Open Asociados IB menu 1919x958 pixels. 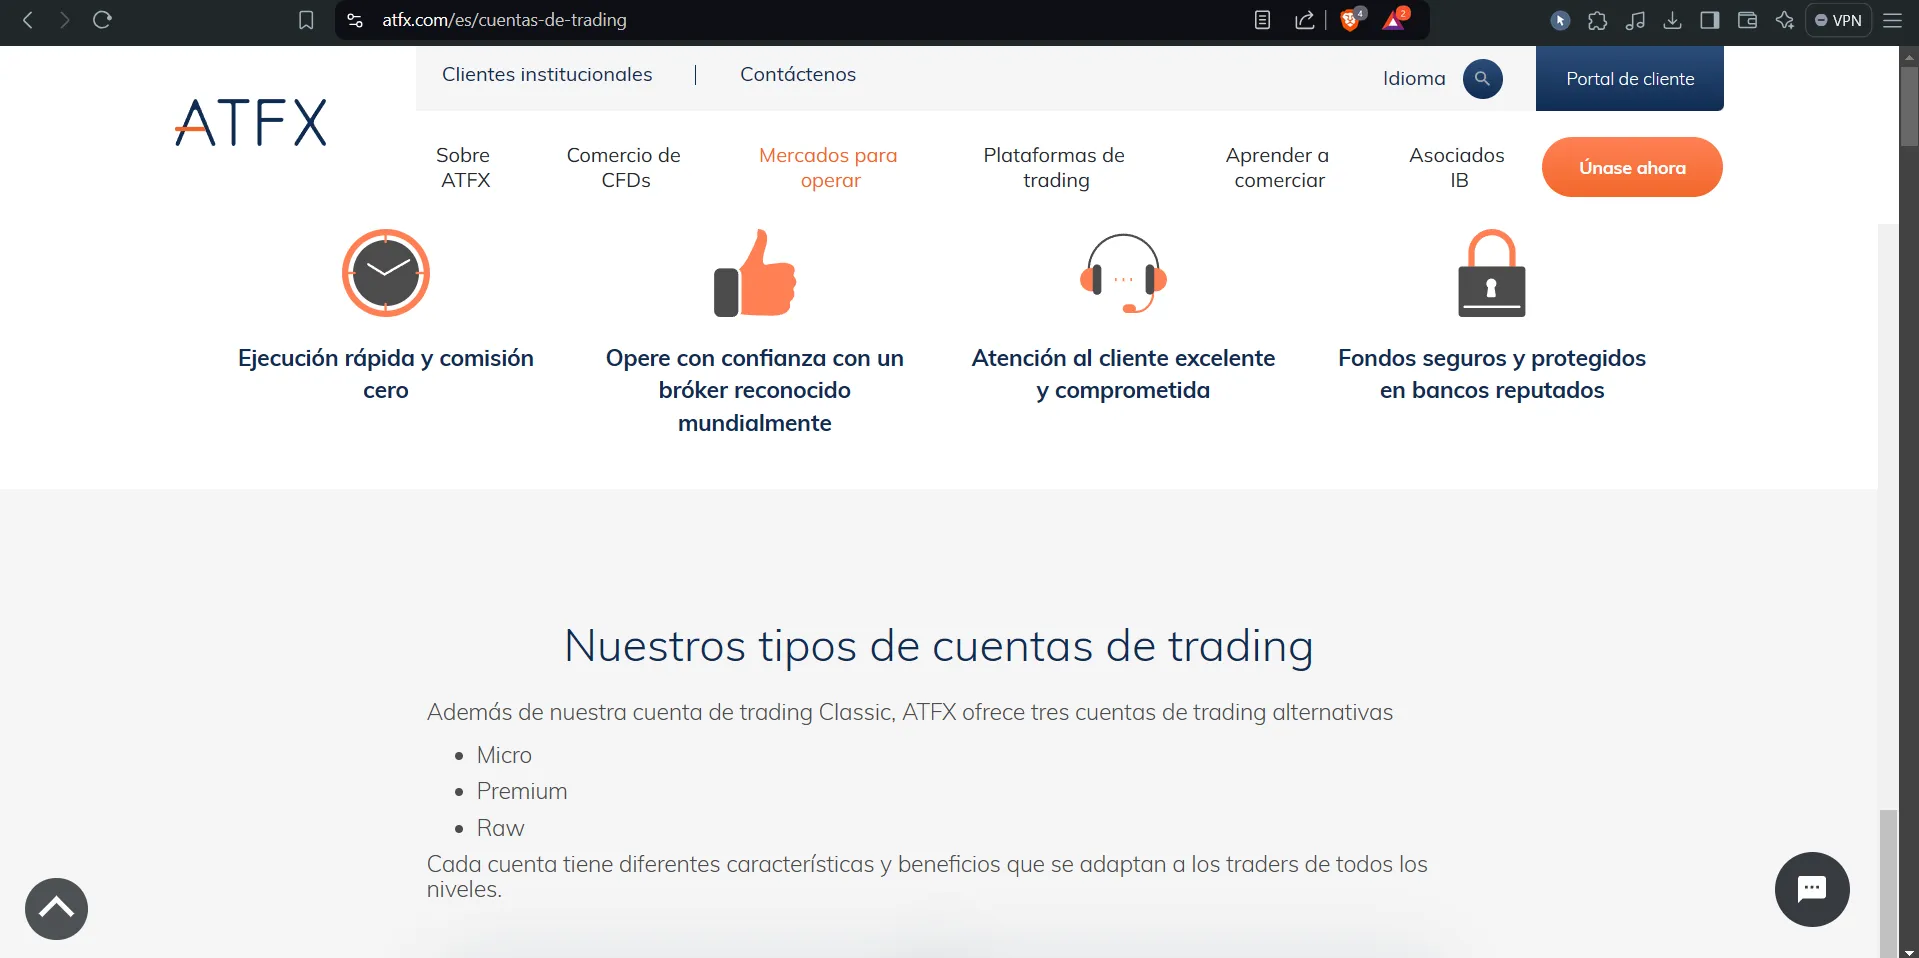pos(1457,167)
